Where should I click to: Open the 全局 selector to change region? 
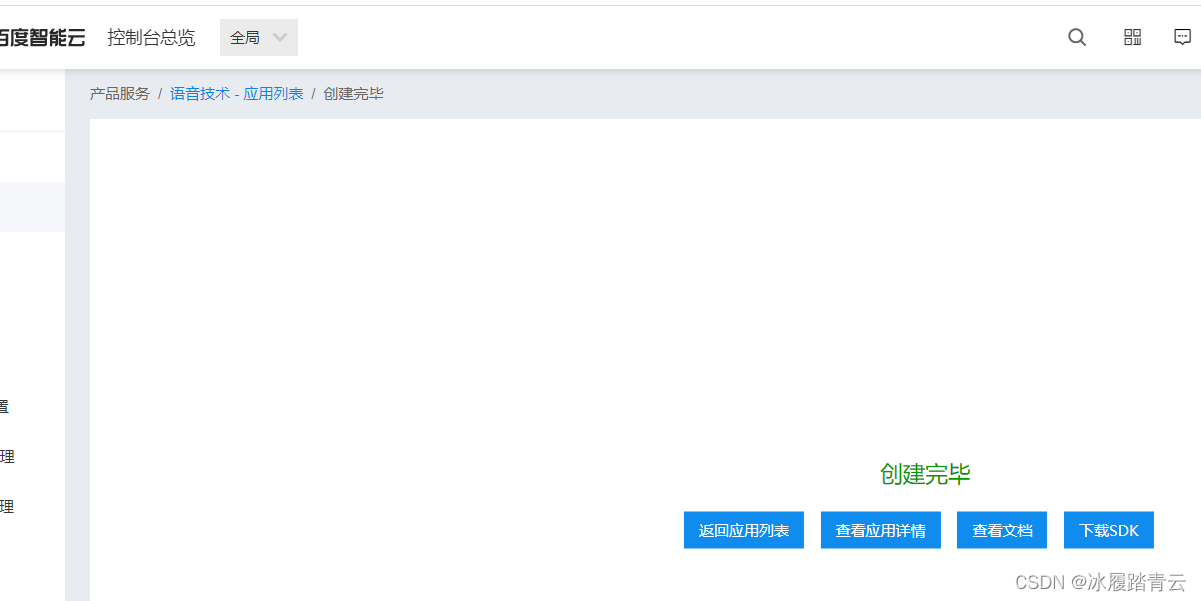258,37
